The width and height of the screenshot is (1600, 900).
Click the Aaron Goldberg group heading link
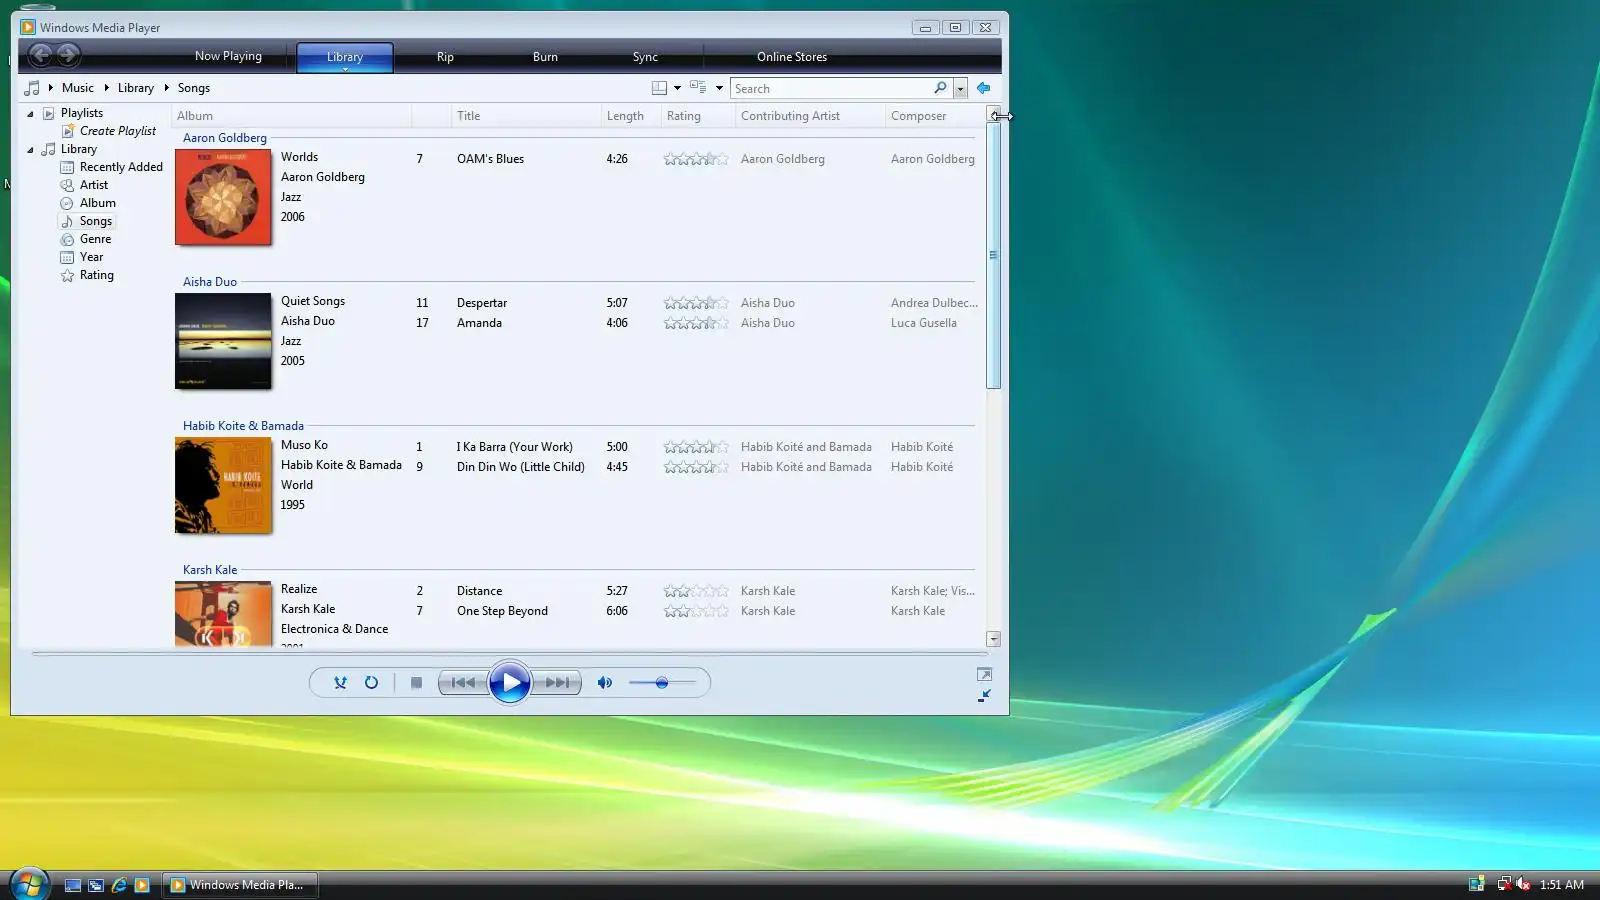coord(225,138)
